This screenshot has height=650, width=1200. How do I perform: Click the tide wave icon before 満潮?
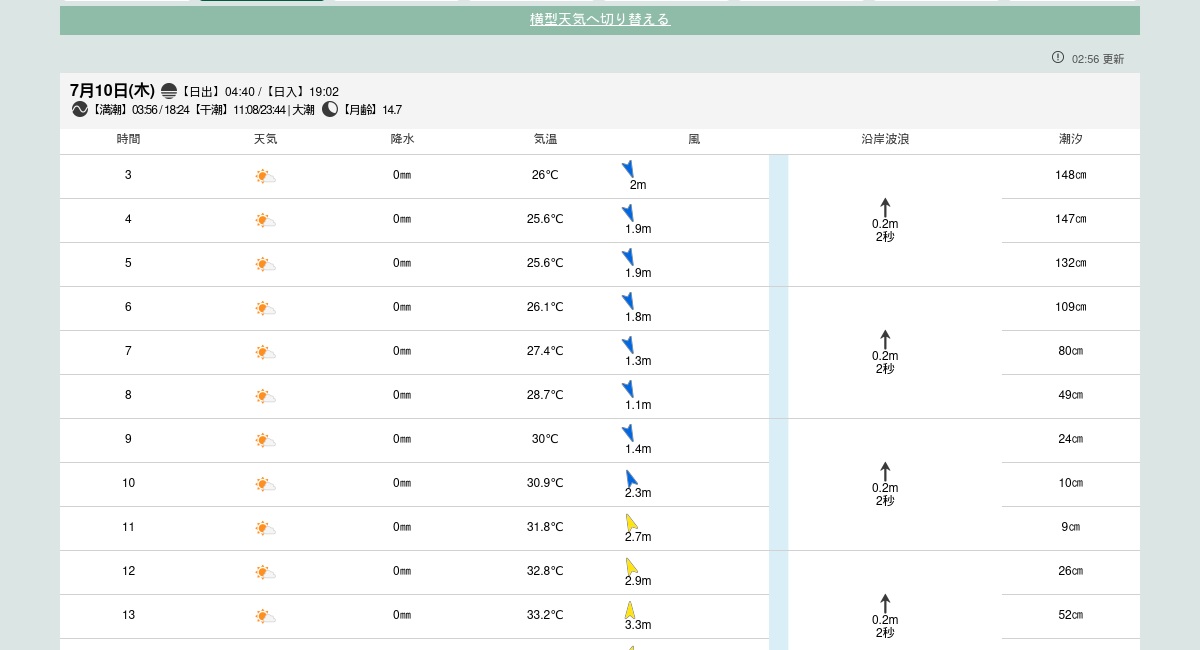[x=80, y=109]
